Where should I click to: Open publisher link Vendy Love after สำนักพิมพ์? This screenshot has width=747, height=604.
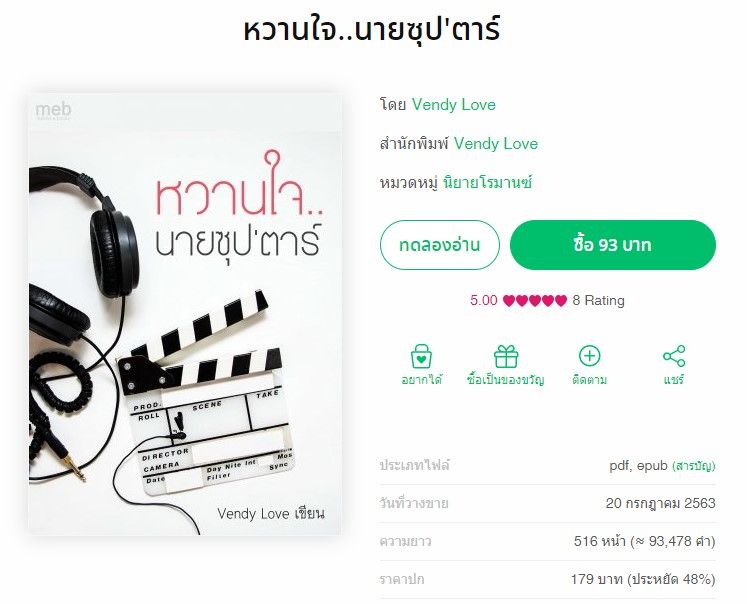pyautogui.click(x=495, y=143)
